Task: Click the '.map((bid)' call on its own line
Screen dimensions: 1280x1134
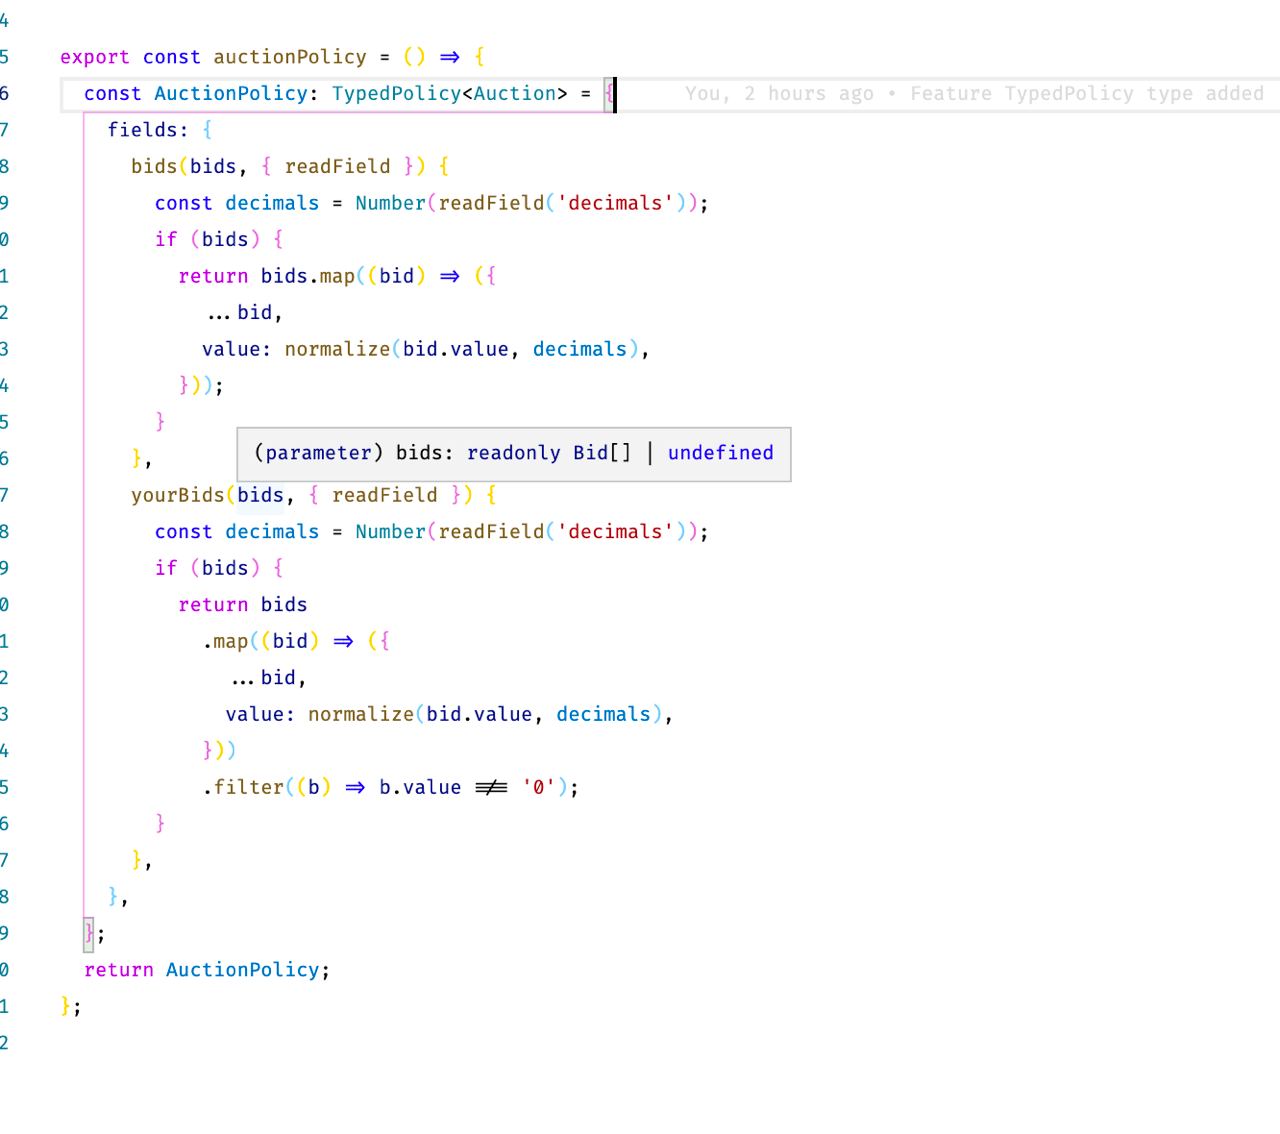Action: click(260, 641)
